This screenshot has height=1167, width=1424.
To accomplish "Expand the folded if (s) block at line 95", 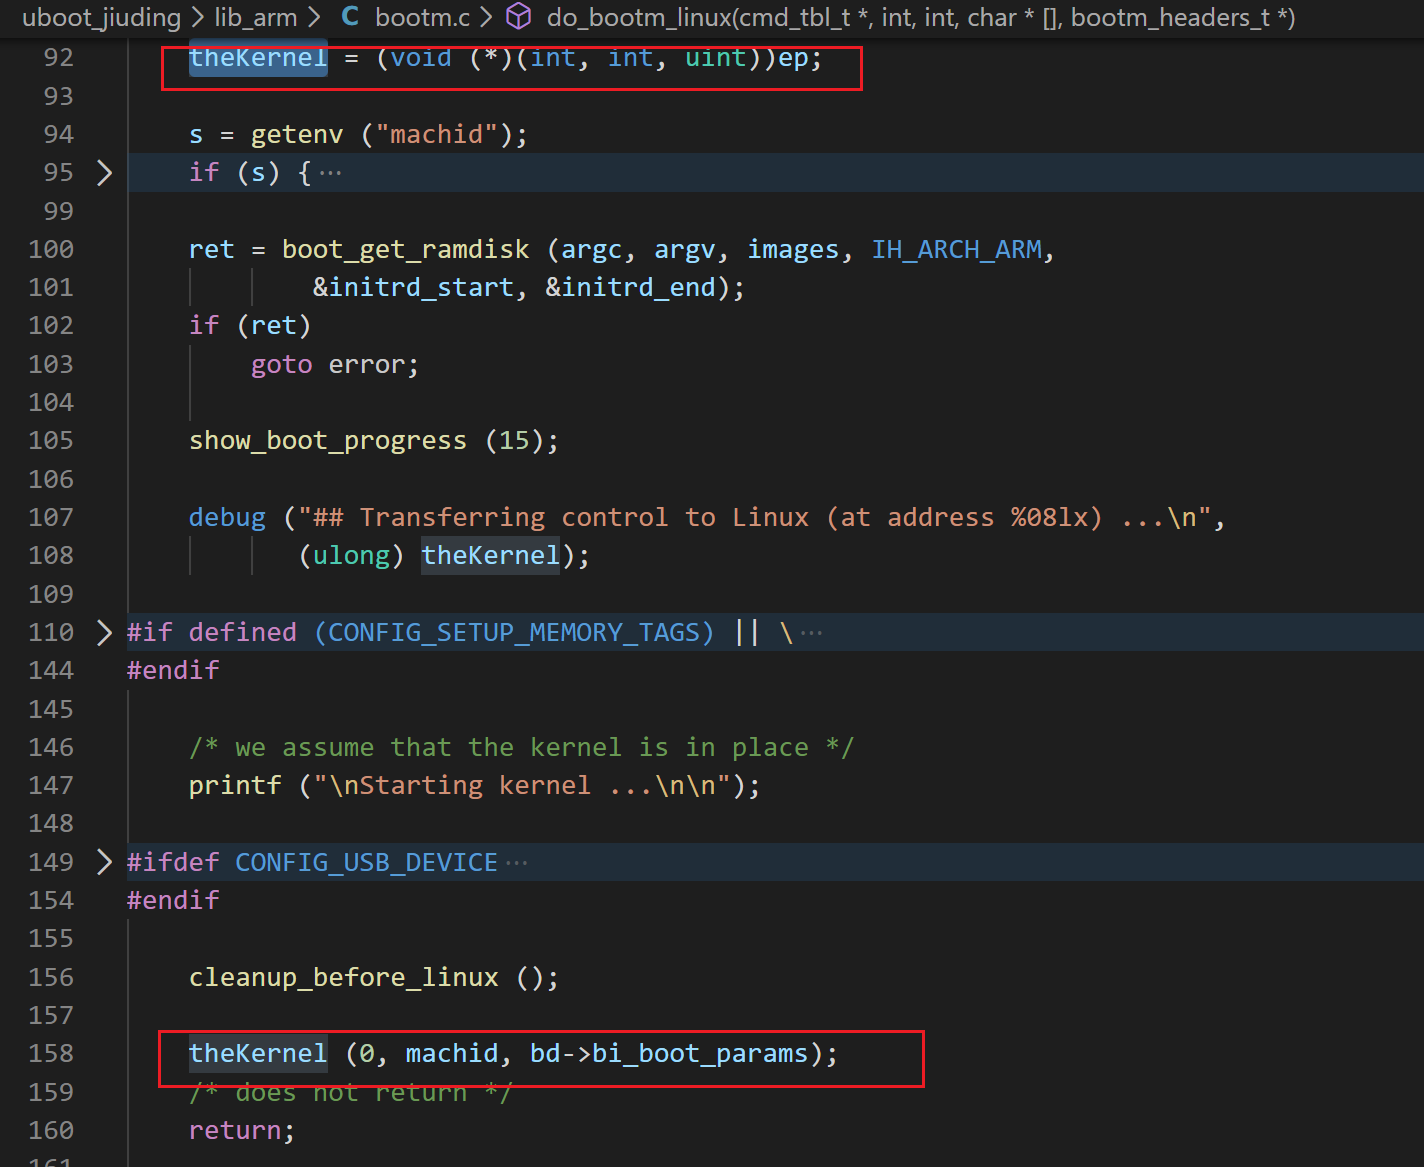I will (104, 173).
